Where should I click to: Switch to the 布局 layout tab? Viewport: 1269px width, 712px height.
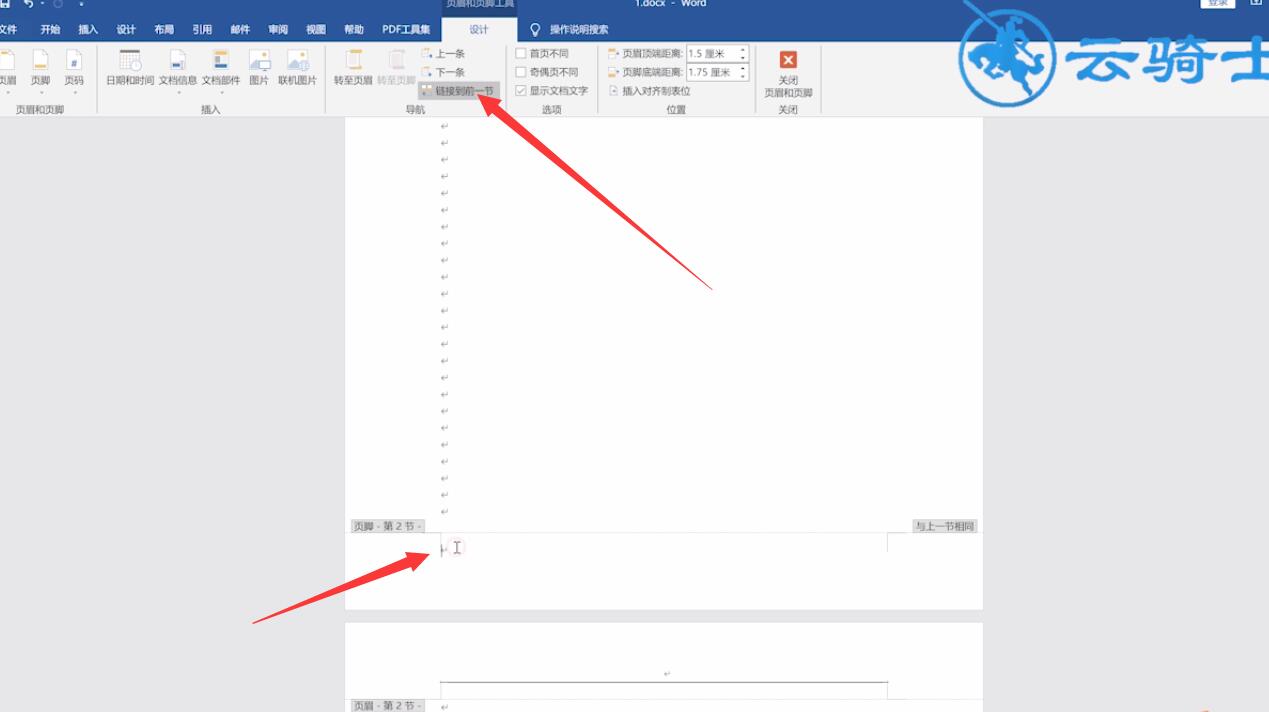click(164, 30)
